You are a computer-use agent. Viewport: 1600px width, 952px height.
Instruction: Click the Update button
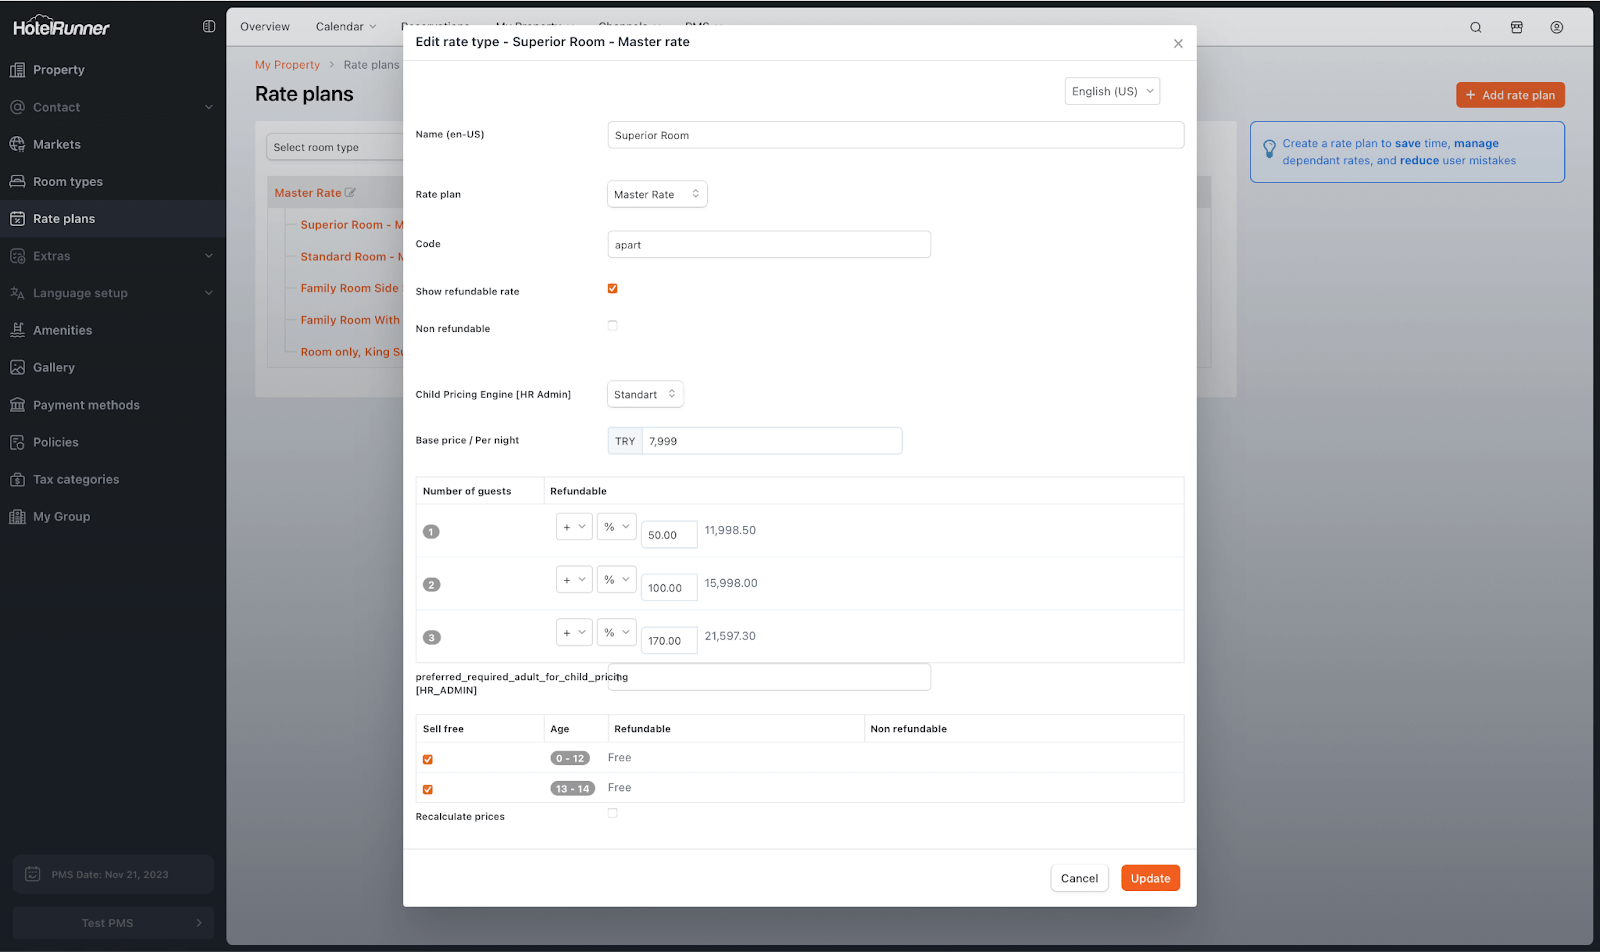(1150, 878)
